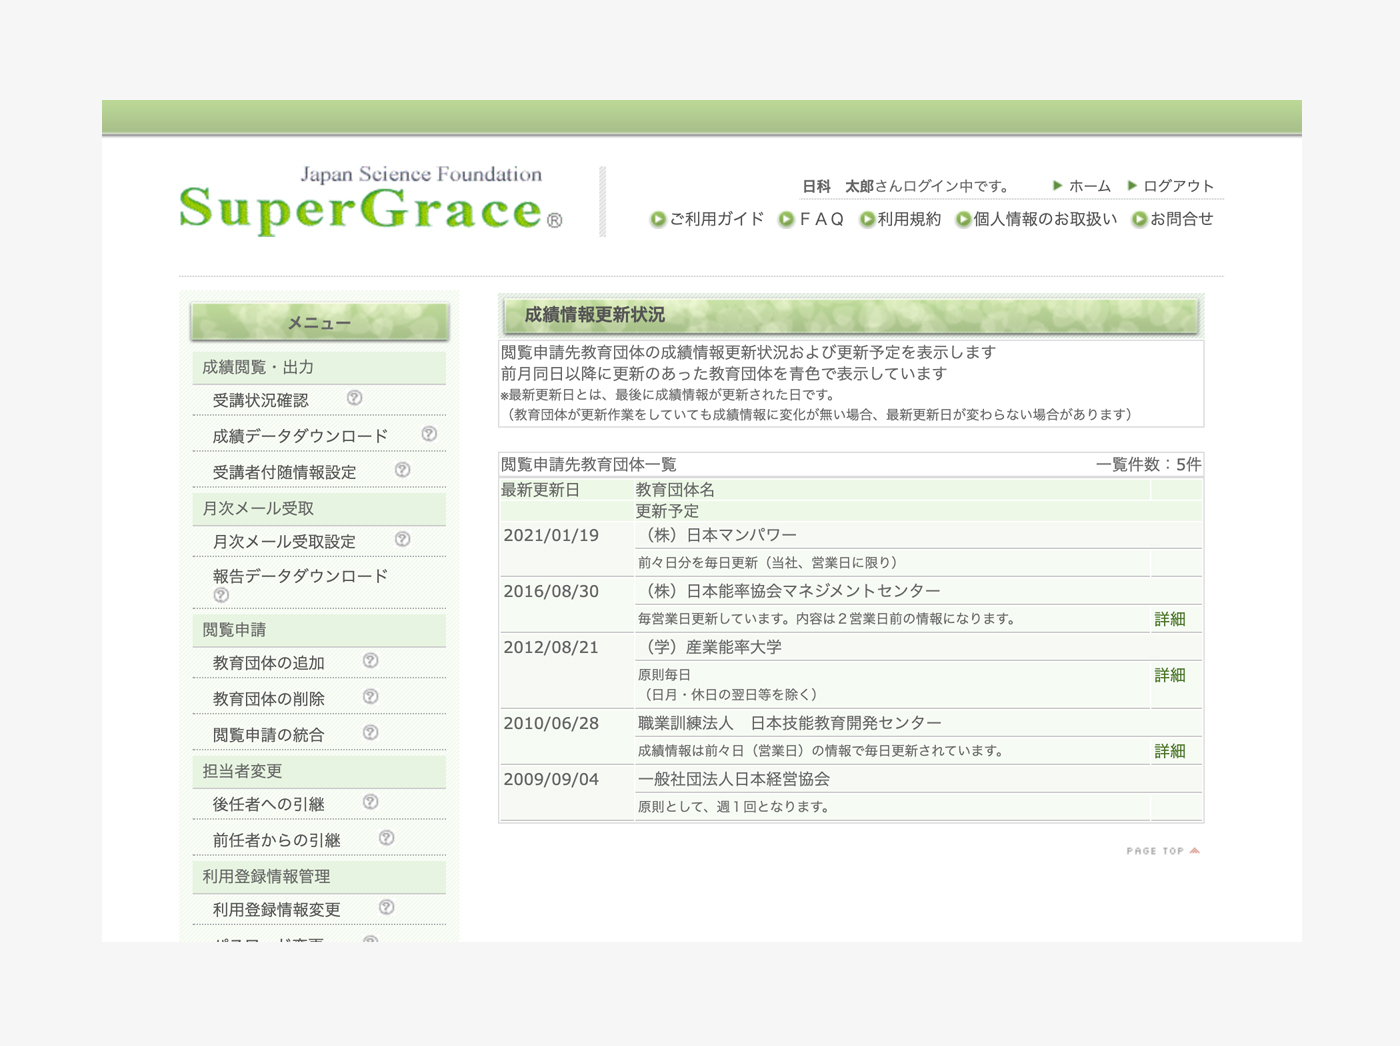Open help icon beside 前任者からの引継

[x=386, y=838]
